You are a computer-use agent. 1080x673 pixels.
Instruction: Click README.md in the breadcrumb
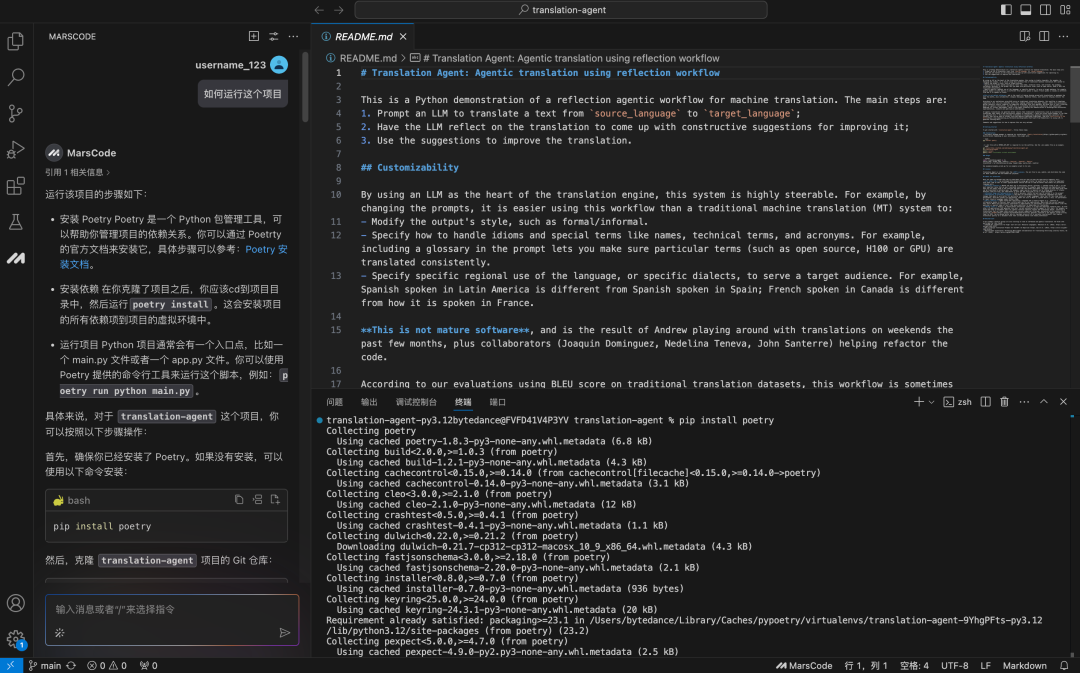coord(368,58)
